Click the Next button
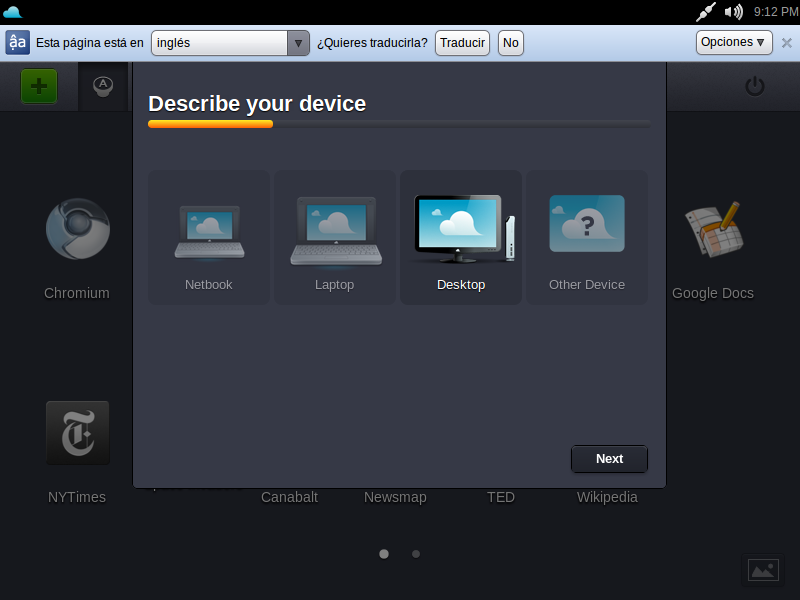Viewport: 800px width, 600px height. click(609, 459)
